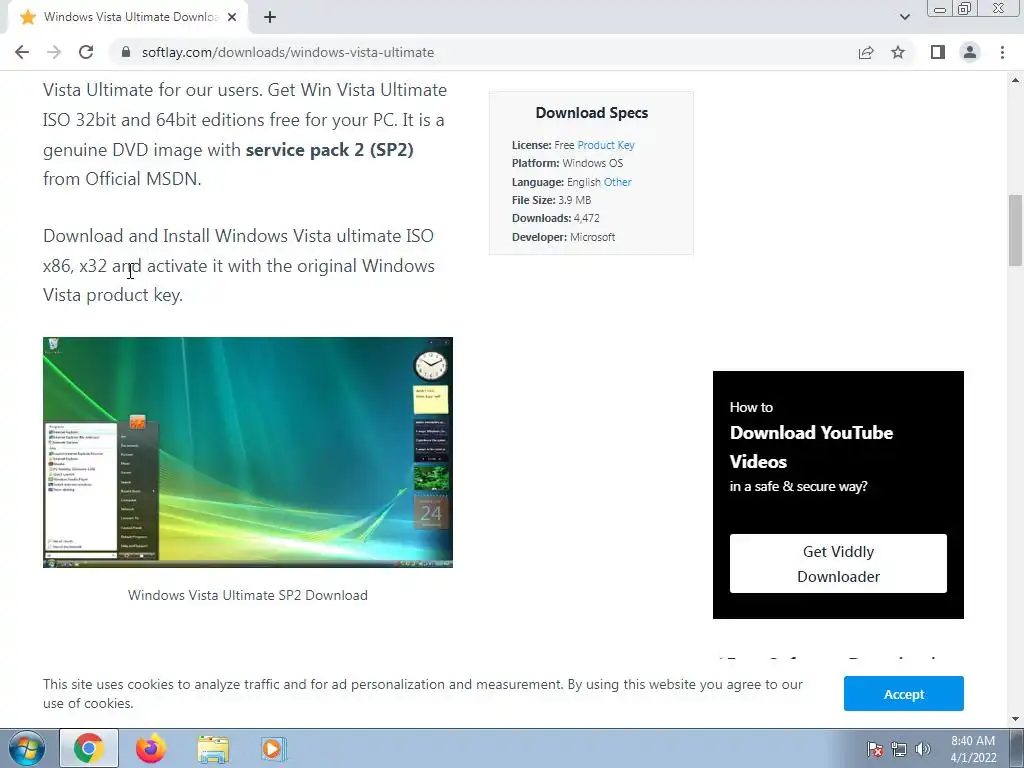Click the forward navigation arrow
Image resolution: width=1024 pixels, height=768 pixels.
(54, 52)
